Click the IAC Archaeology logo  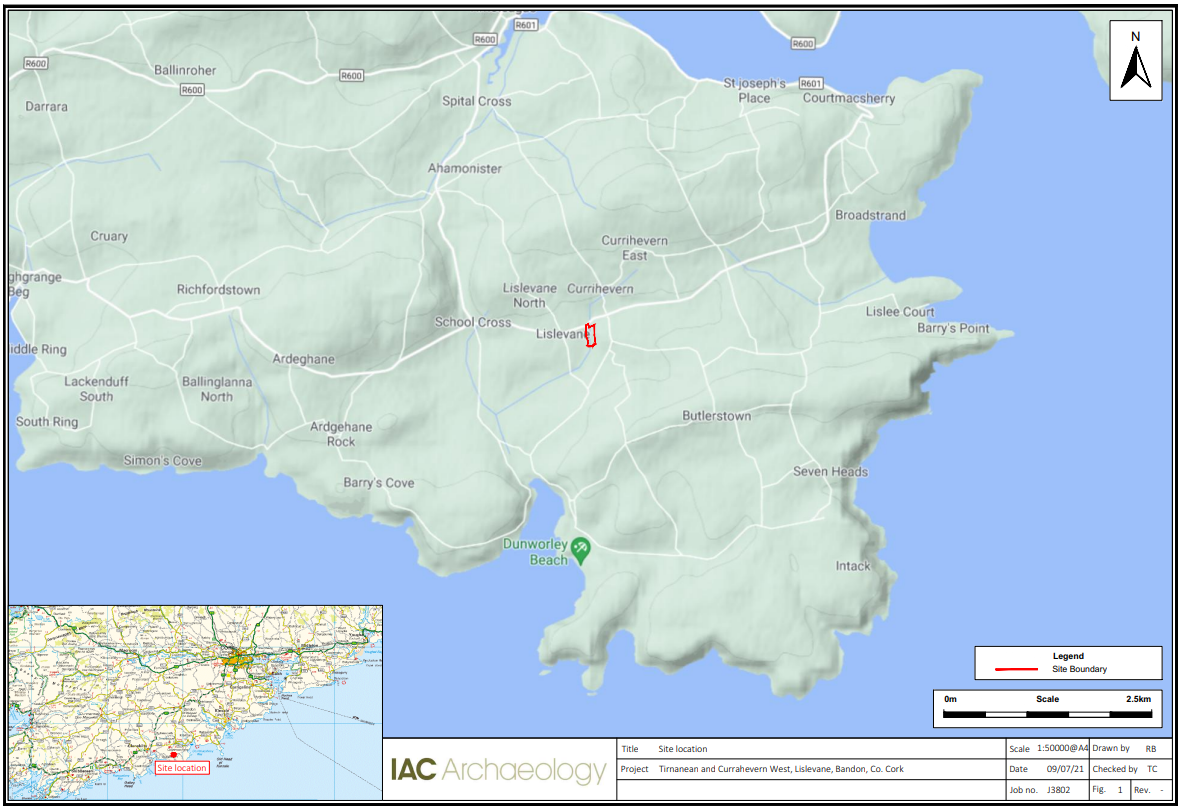[x=497, y=770]
